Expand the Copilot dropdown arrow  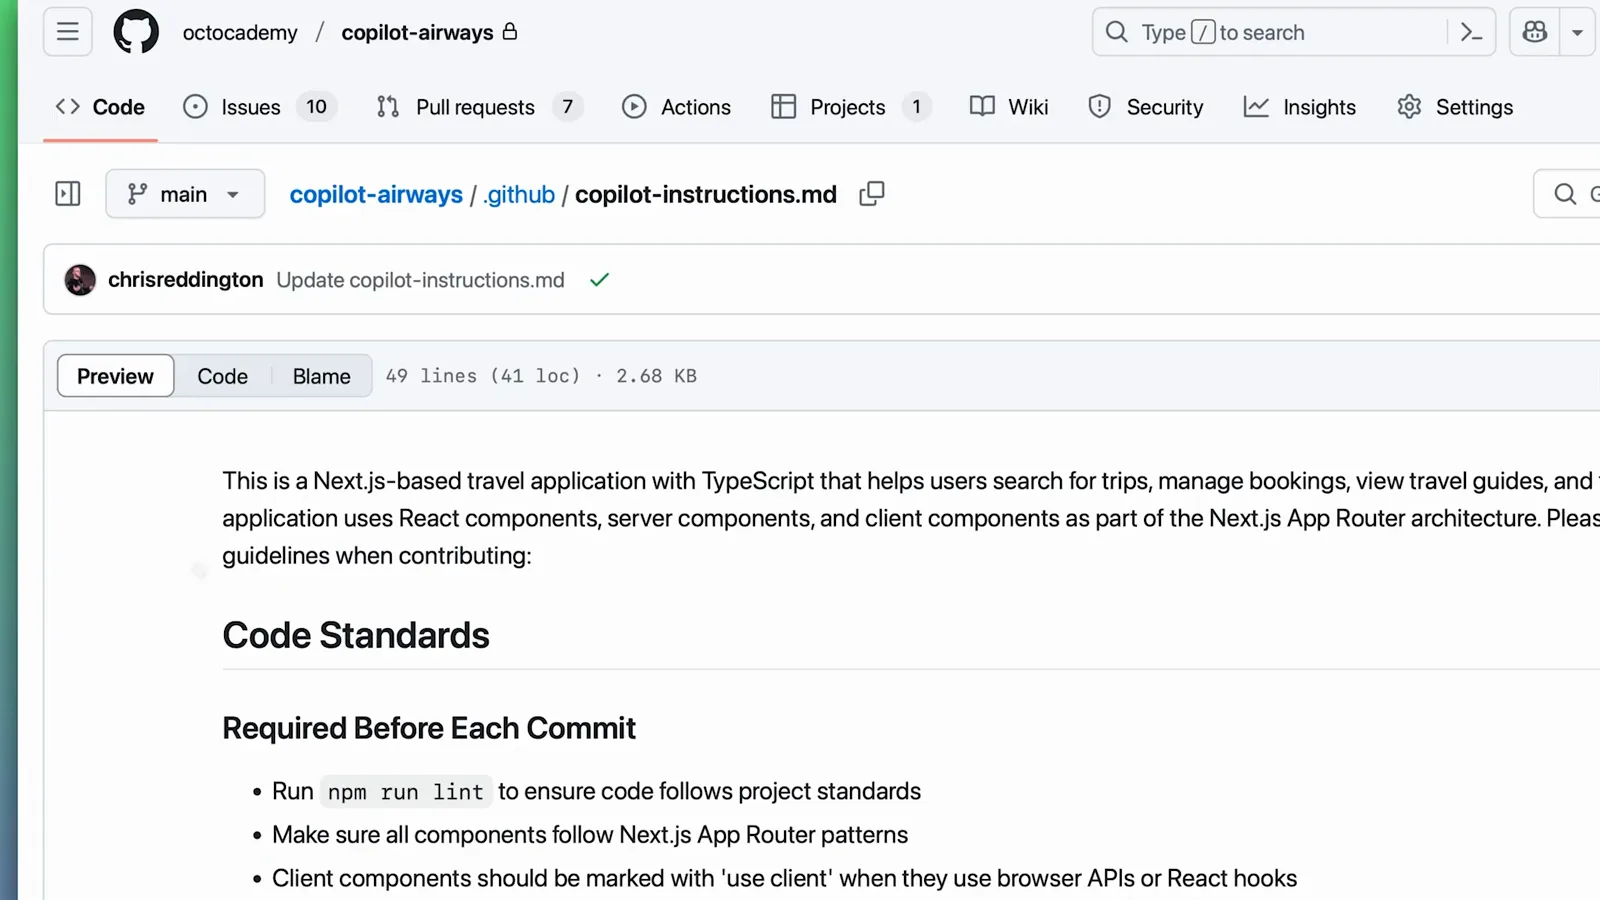[1578, 32]
